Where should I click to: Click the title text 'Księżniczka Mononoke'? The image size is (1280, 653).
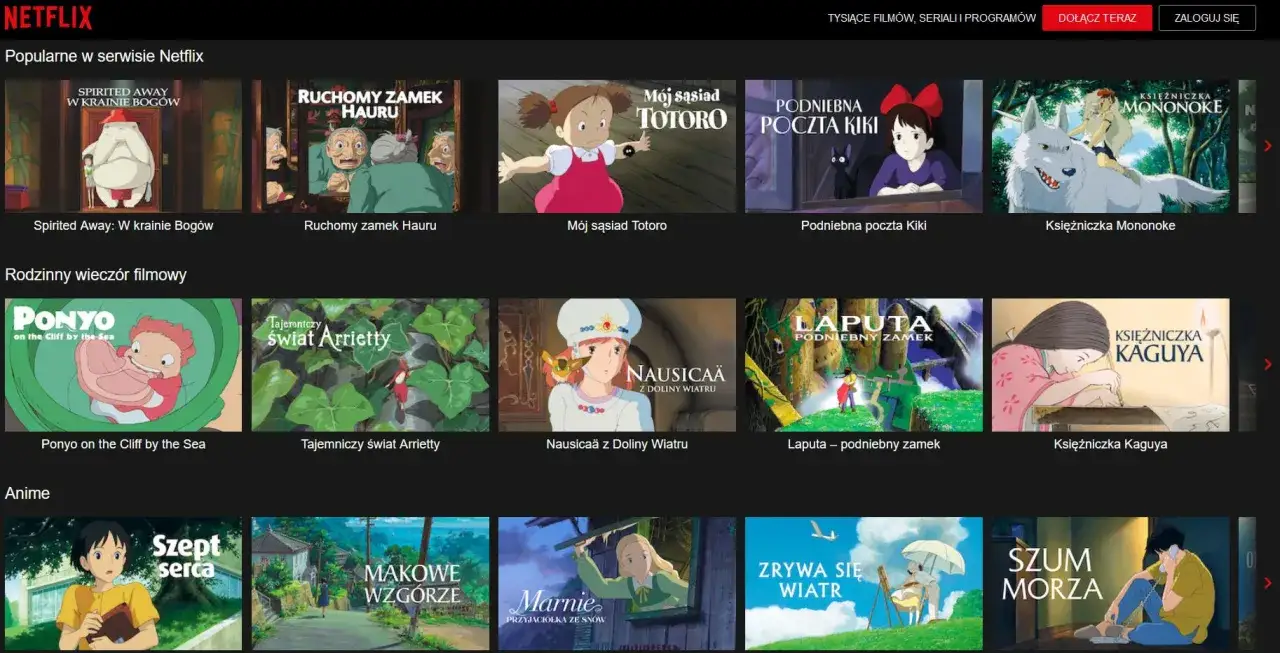[1111, 226]
